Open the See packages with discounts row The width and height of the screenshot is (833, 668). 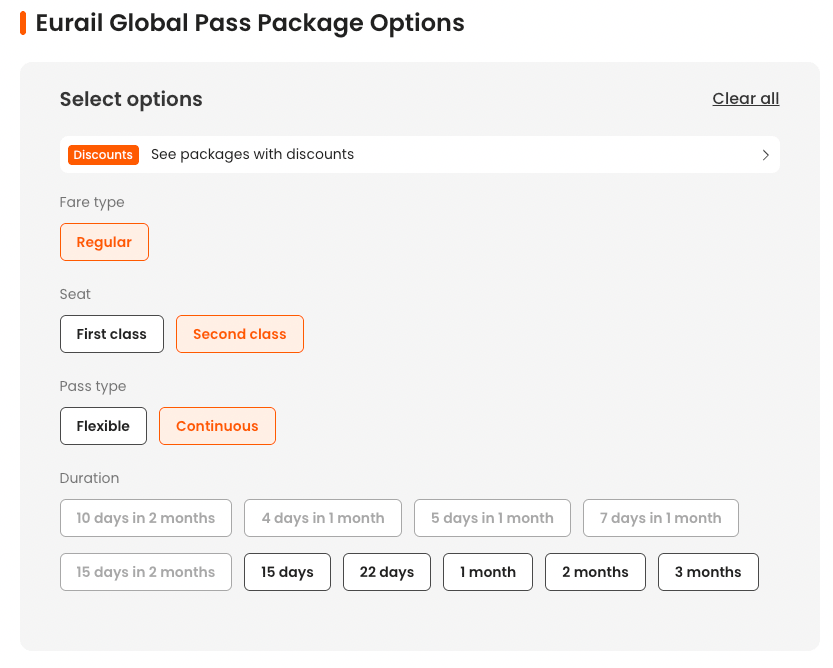tap(420, 155)
